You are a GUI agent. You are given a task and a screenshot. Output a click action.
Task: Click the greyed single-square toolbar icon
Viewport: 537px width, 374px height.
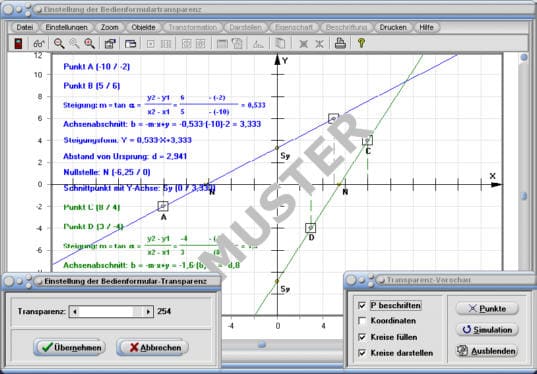150,44
